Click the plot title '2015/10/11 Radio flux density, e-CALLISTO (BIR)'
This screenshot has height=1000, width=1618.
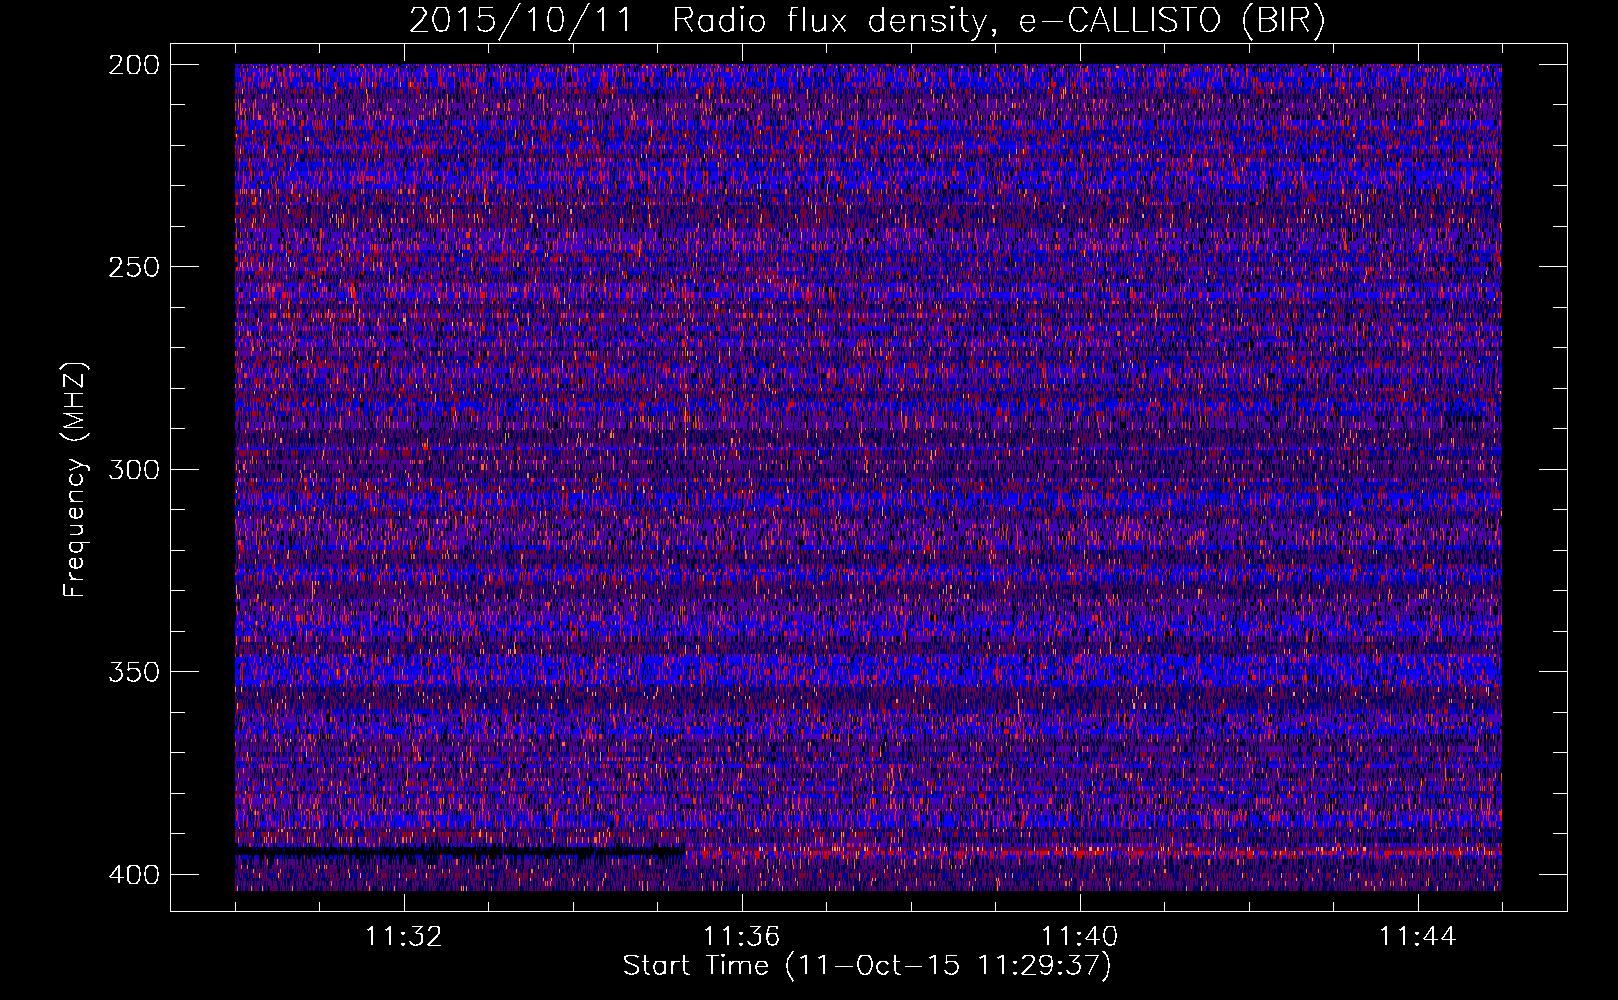pos(867,21)
